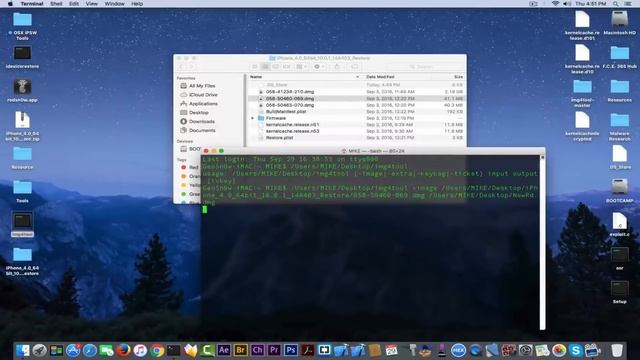Click the Finder back navigation arrow
640x360 pixels.
(x=182, y=67)
